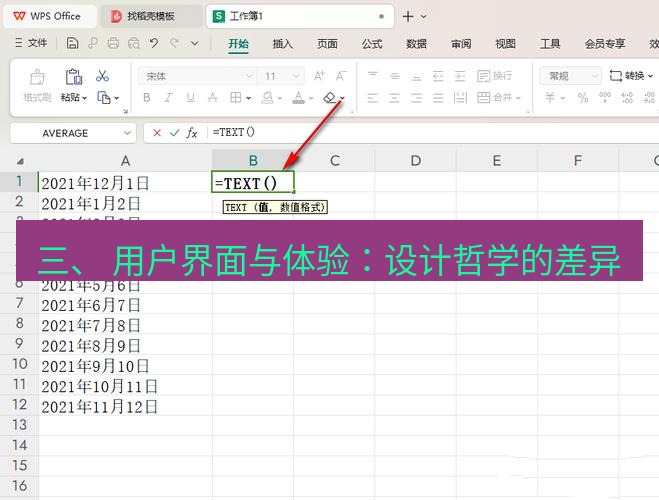The height and width of the screenshot is (500, 659).
Task: Expand the Paste (粘贴) options arrow
Action: [x=84, y=98]
